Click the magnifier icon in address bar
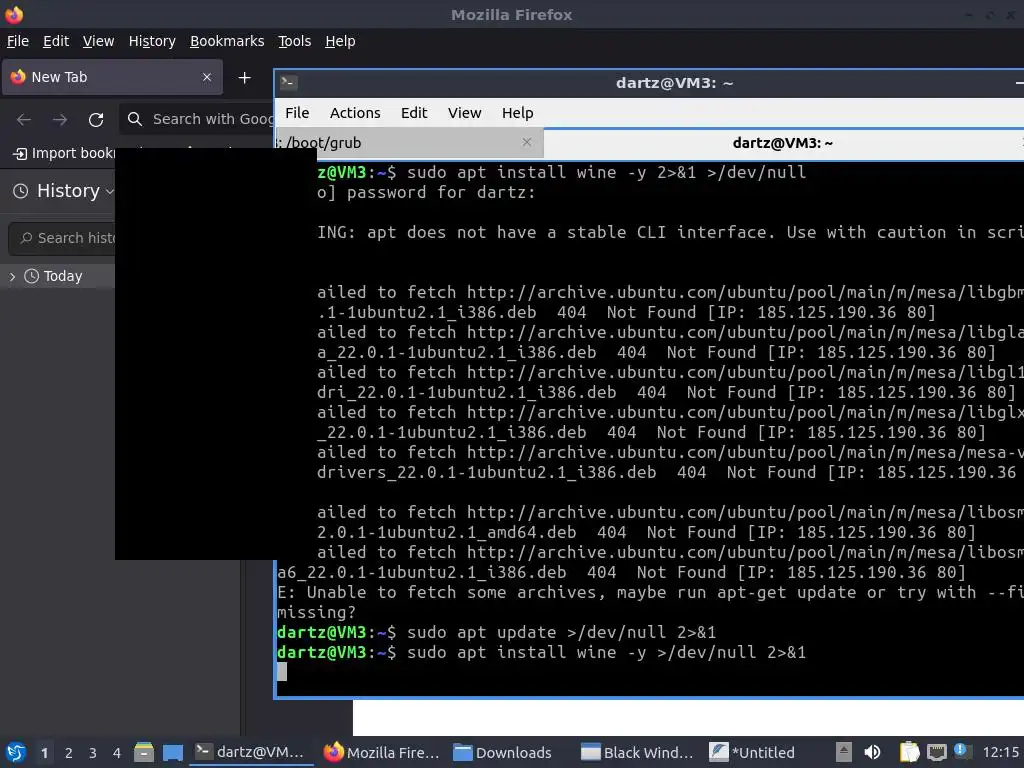 click(135, 119)
